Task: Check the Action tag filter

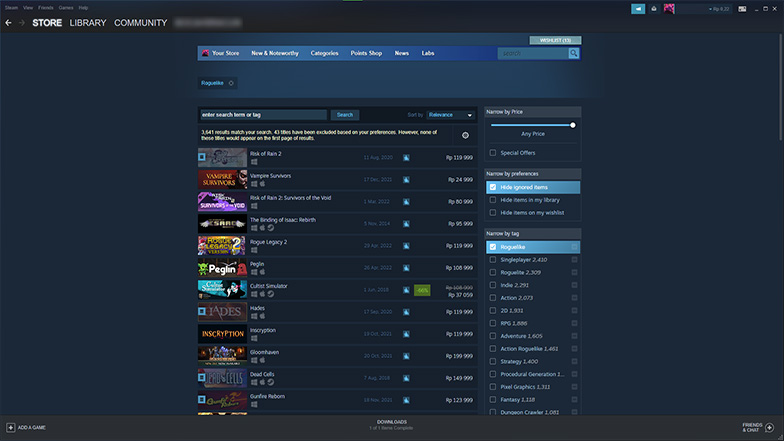Action: pos(493,298)
